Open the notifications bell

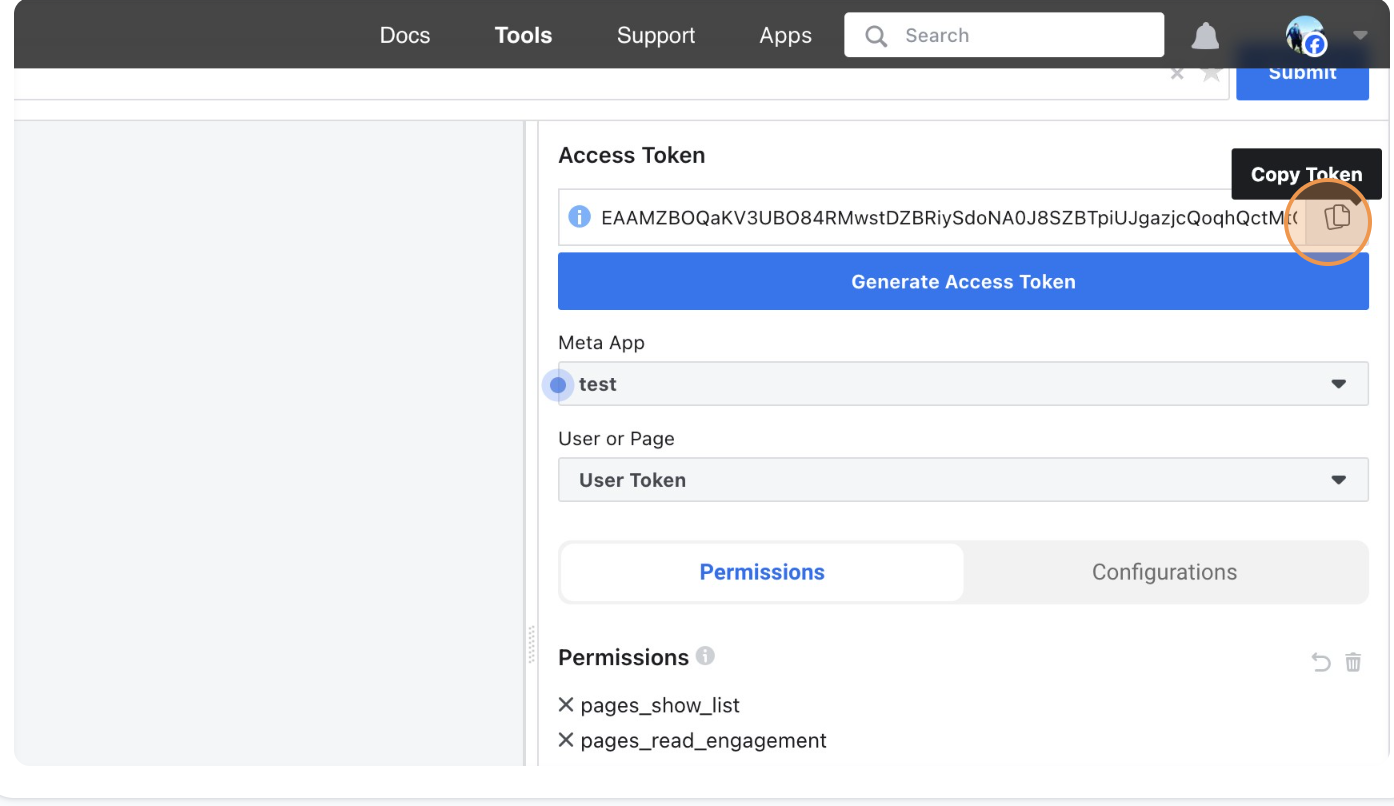pyautogui.click(x=1206, y=36)
